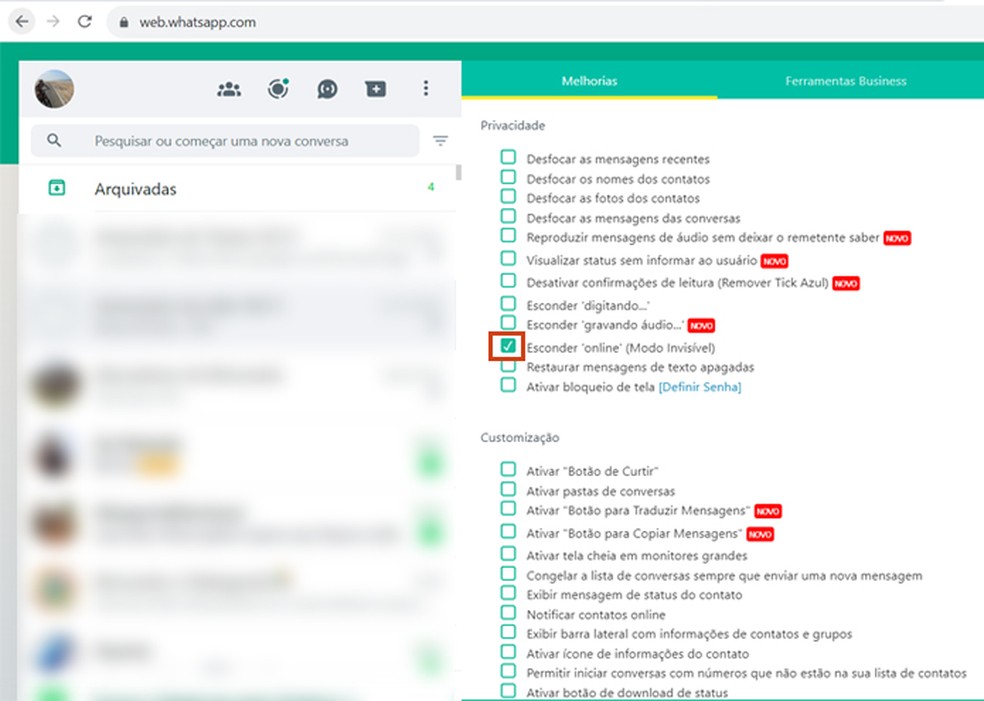Check Ativar 'Botão de Curtir'
This screenshot has width=984, height=701.
(x=508, y=468)
